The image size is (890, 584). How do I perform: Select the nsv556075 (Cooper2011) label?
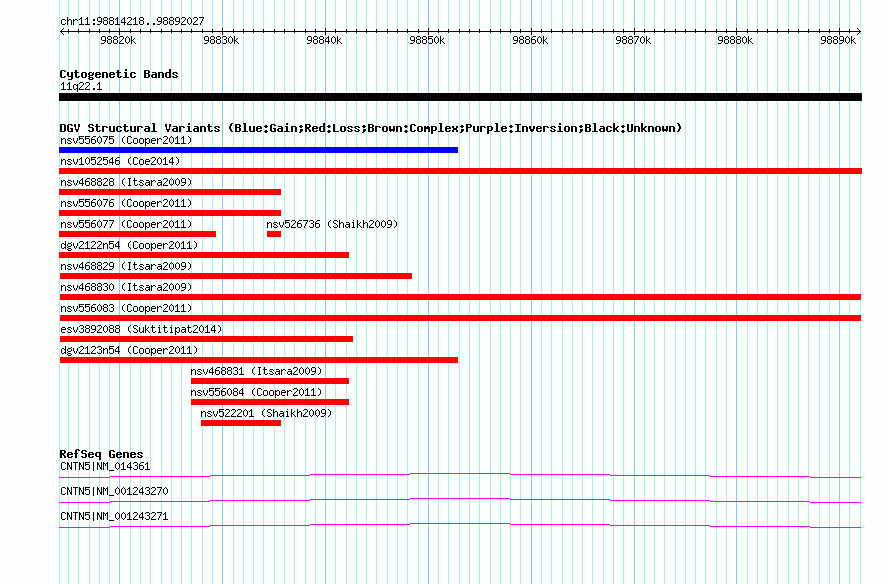[x=126, y=140]
